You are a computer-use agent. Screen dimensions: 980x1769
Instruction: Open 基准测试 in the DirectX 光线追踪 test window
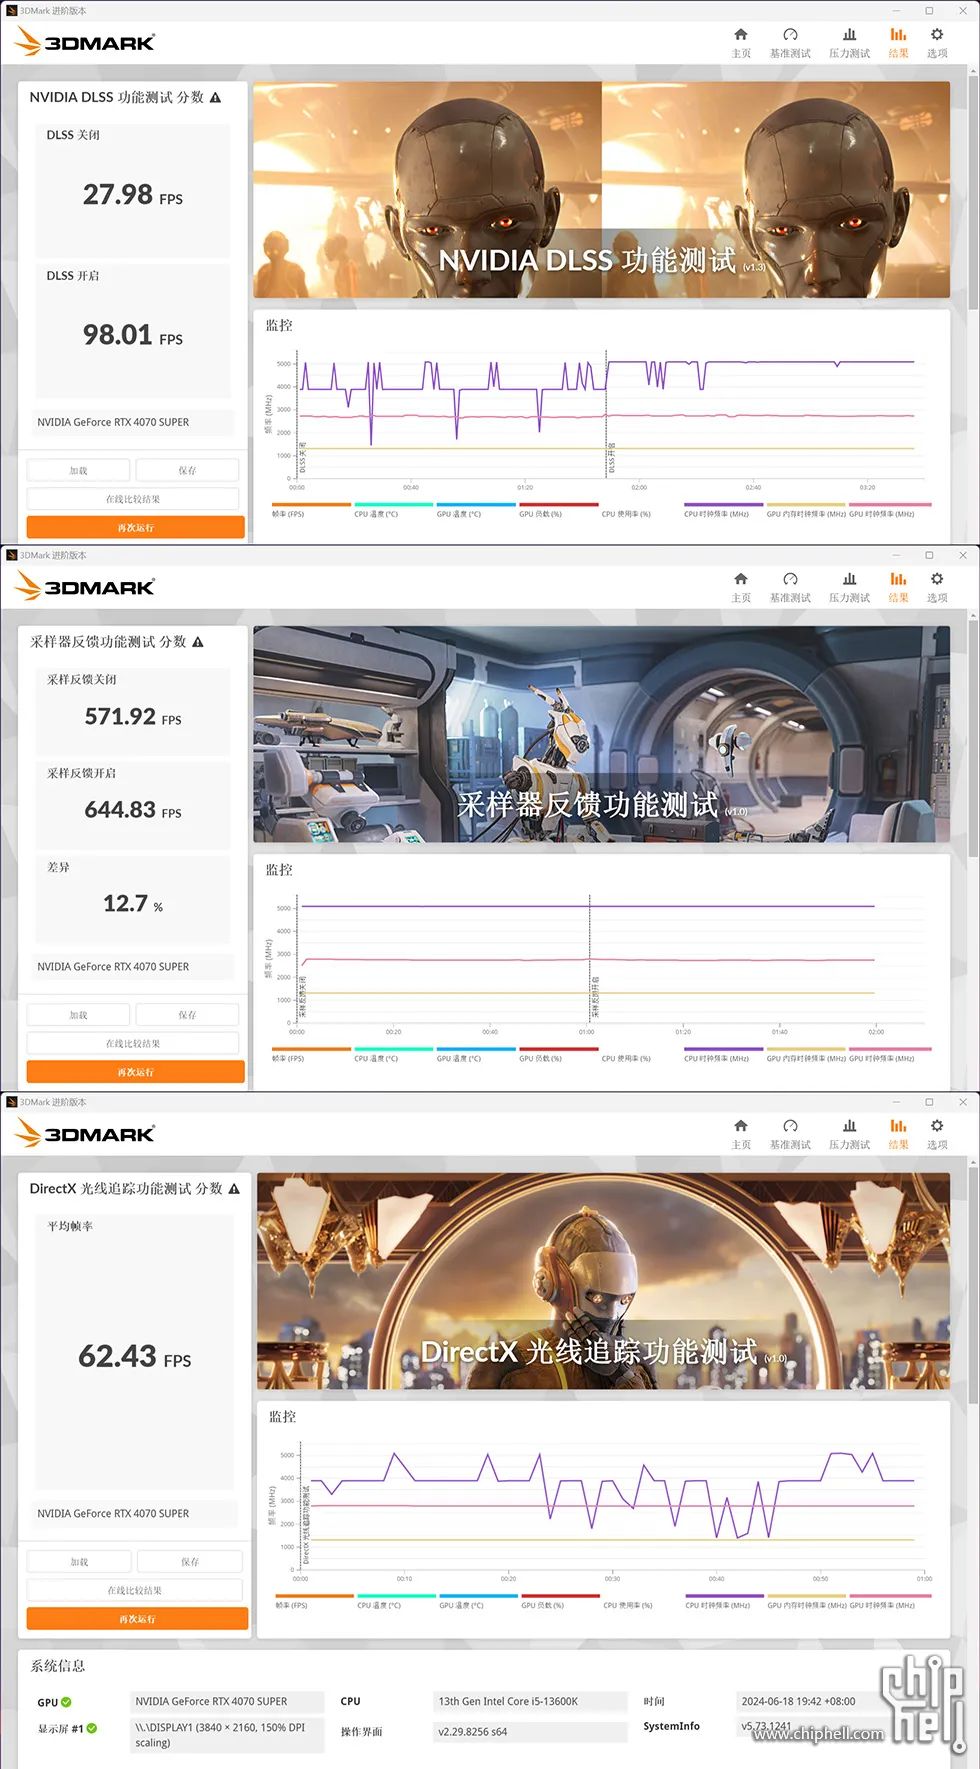click(790, 1134)
